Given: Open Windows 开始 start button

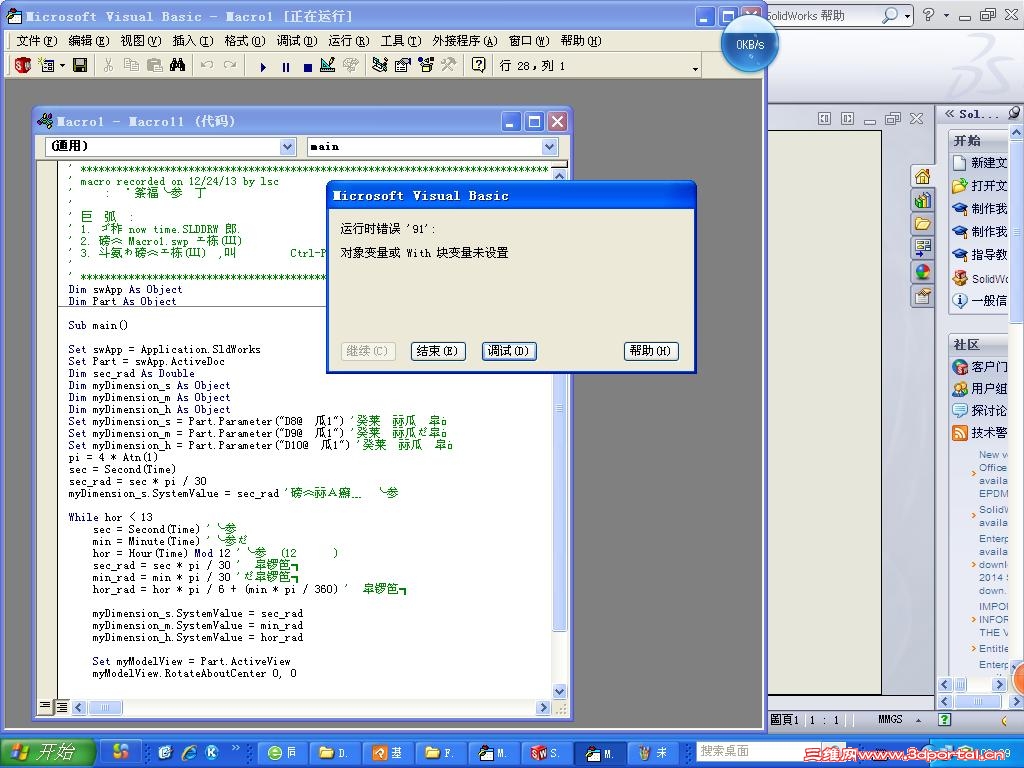Looking at the screenshot, I should (x=48, y=752).
